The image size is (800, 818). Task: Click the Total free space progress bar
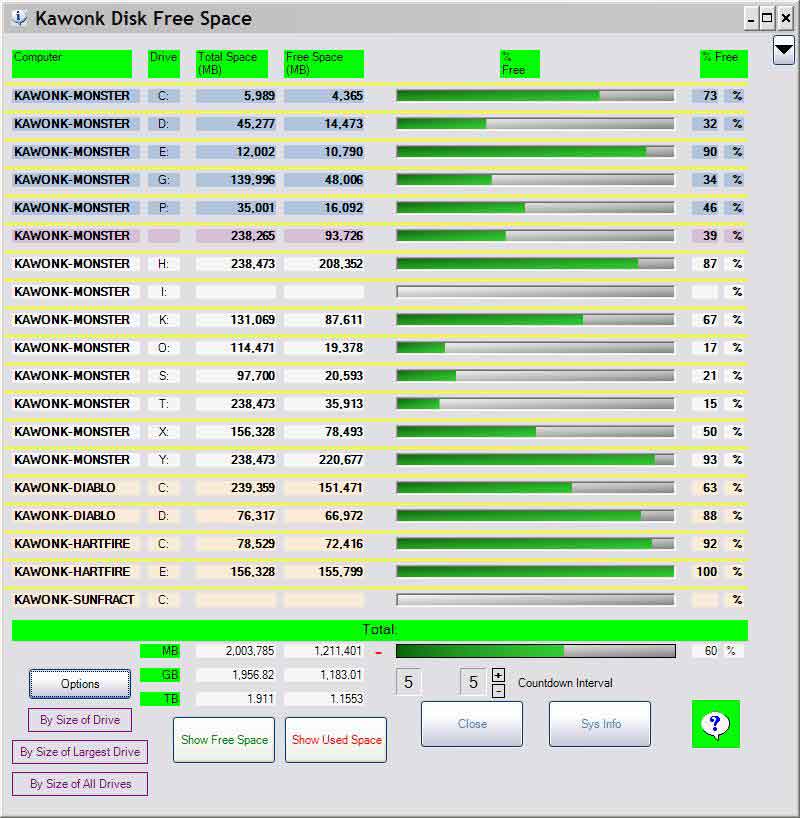coord(535,651)
